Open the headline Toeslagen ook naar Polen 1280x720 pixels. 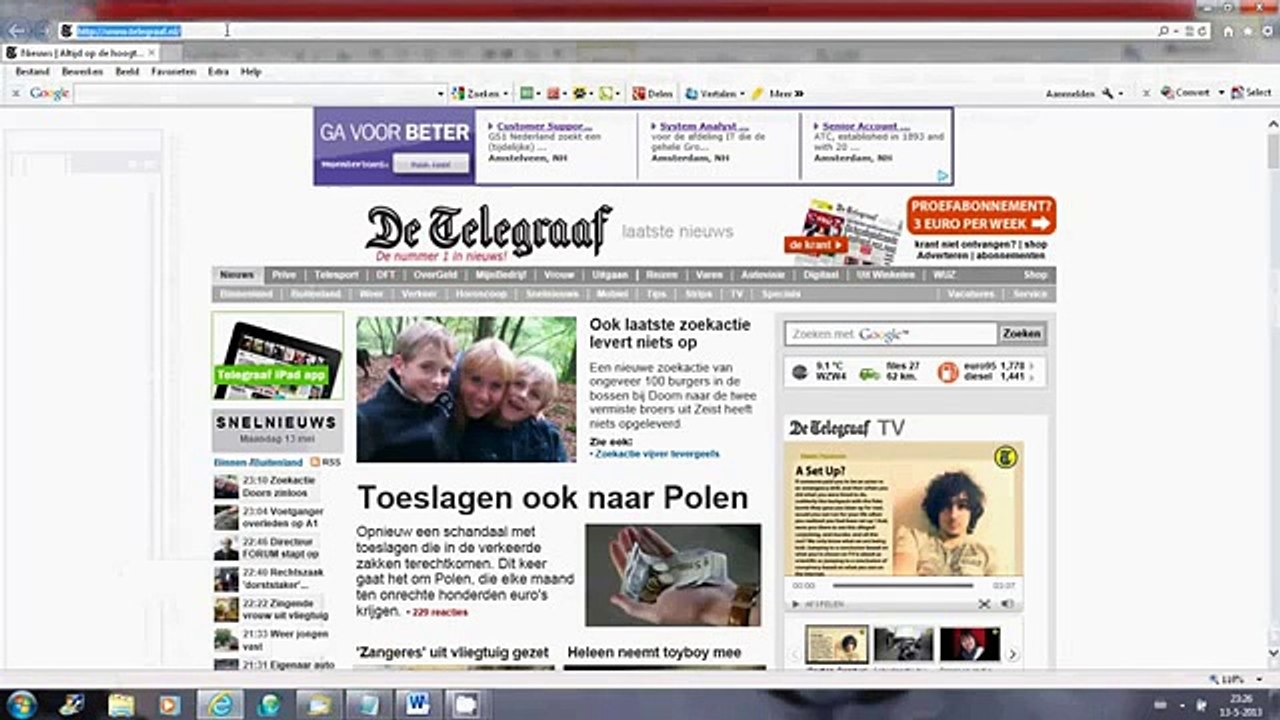553,497
